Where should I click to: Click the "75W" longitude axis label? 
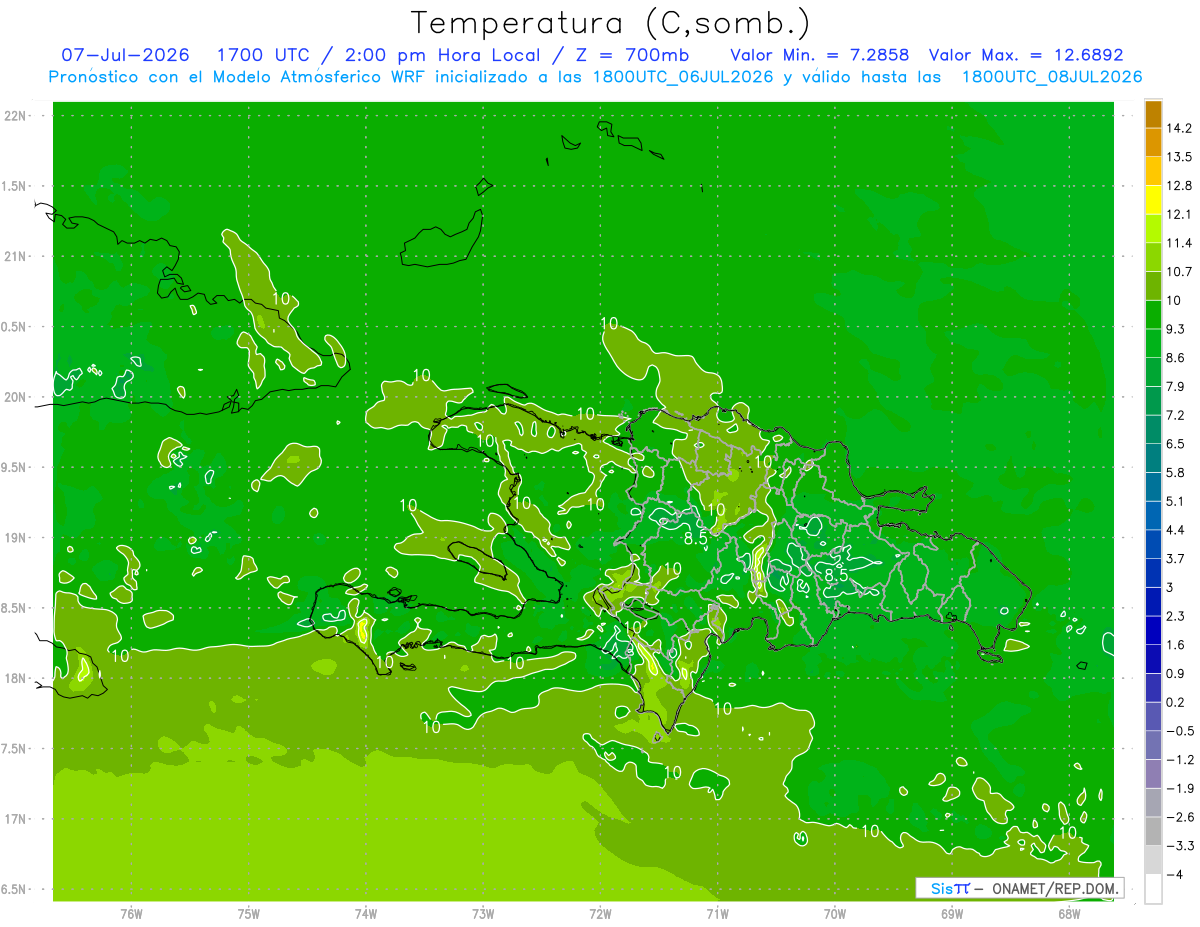click(249, 914)
